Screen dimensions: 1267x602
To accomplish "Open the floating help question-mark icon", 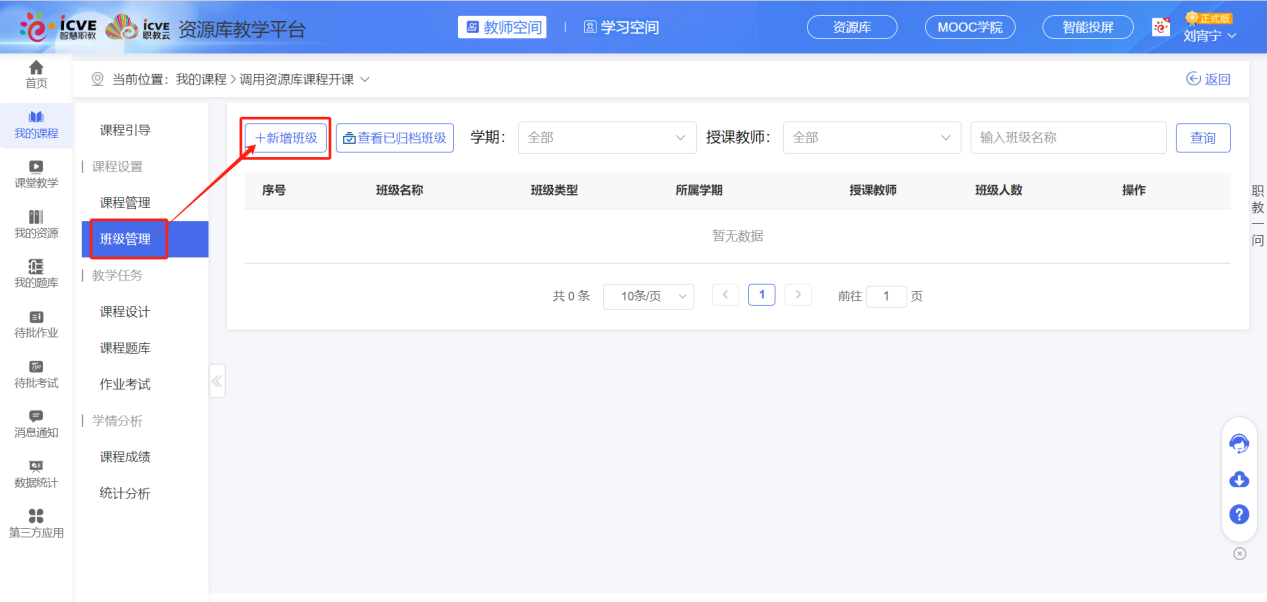I will [1238, 514].
